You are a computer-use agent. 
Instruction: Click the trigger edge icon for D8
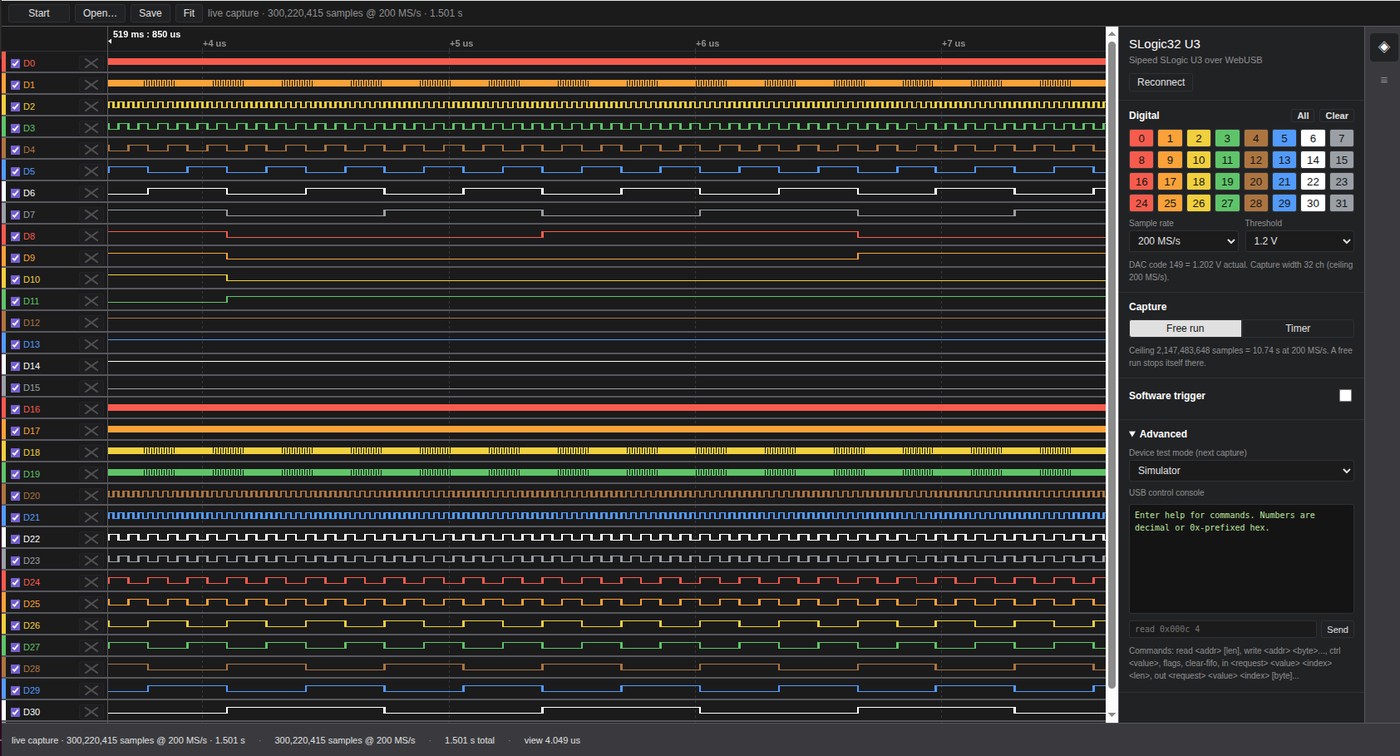coord(91,236)
